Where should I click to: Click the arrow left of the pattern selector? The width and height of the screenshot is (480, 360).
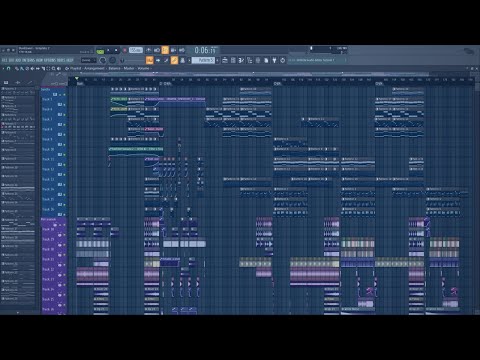click(189, 60)
